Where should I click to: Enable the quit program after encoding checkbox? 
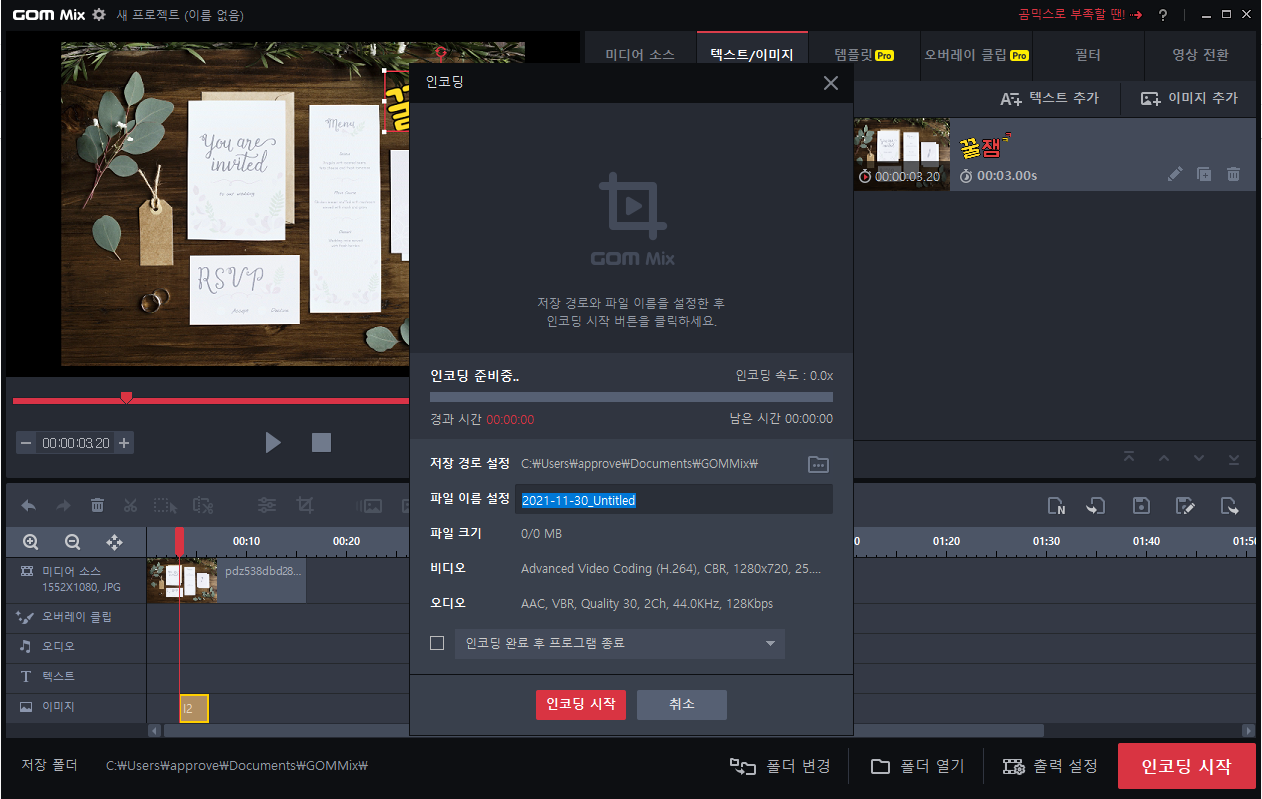437,643
